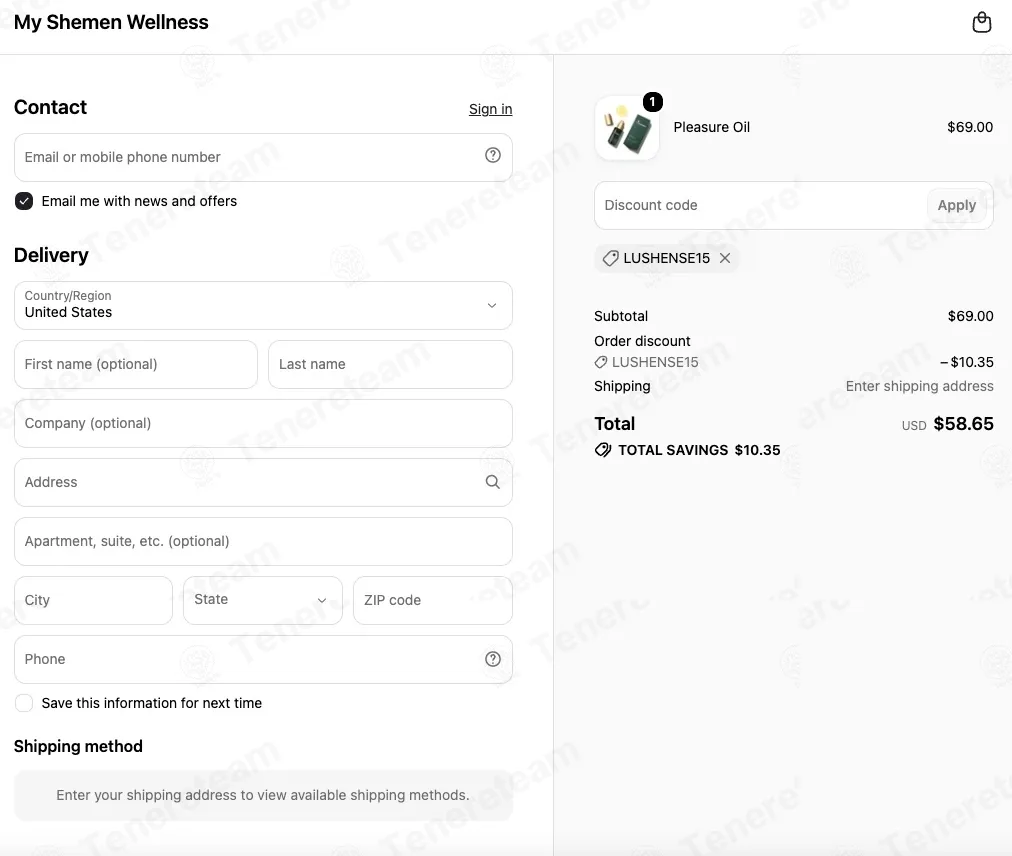The height and width of the screenshot is (856, 1012).
Task: Click the help icon in email field
Action: coord(492,155)
